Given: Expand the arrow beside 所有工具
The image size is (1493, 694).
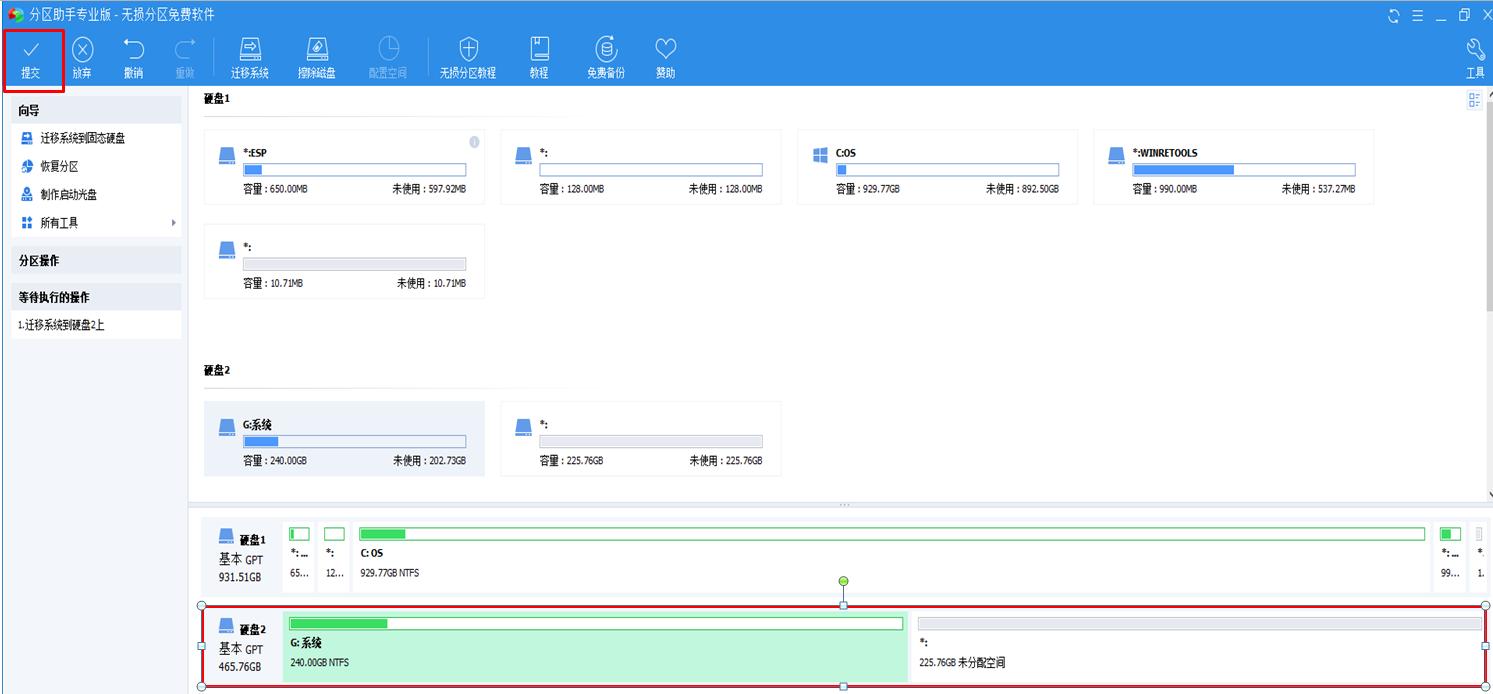Looking at the screenshot, I should (174, 223).
